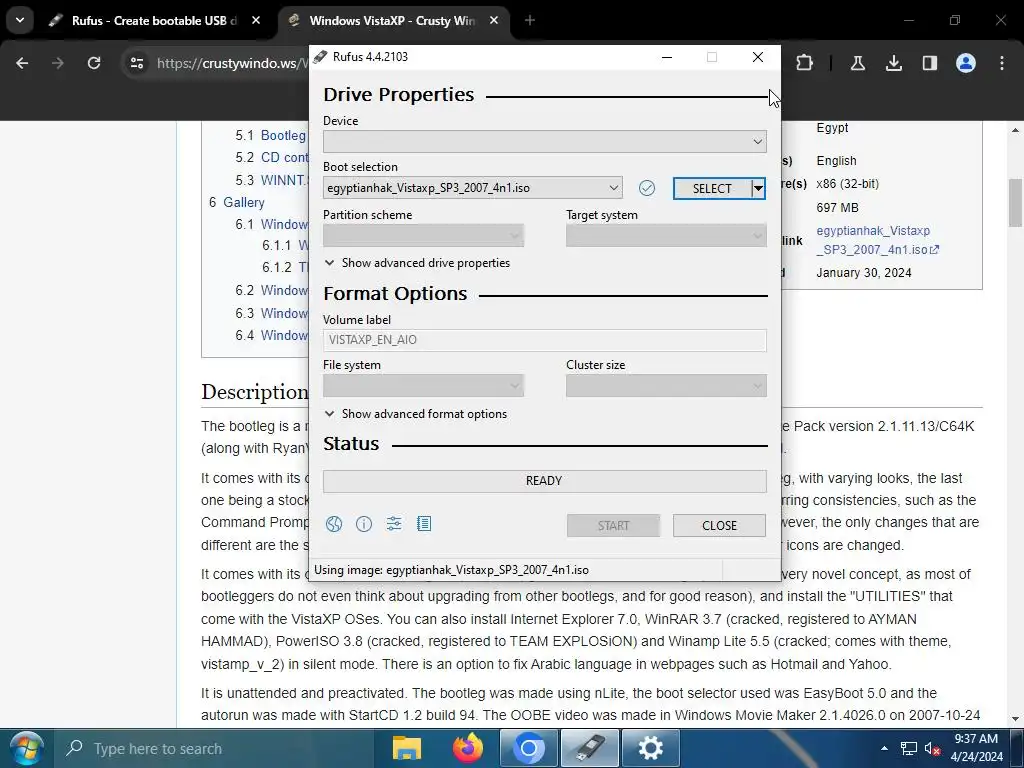Click the CLOSE button in Rufus
The height and width of the screenshot is (768, 1024).
point(719,526)
